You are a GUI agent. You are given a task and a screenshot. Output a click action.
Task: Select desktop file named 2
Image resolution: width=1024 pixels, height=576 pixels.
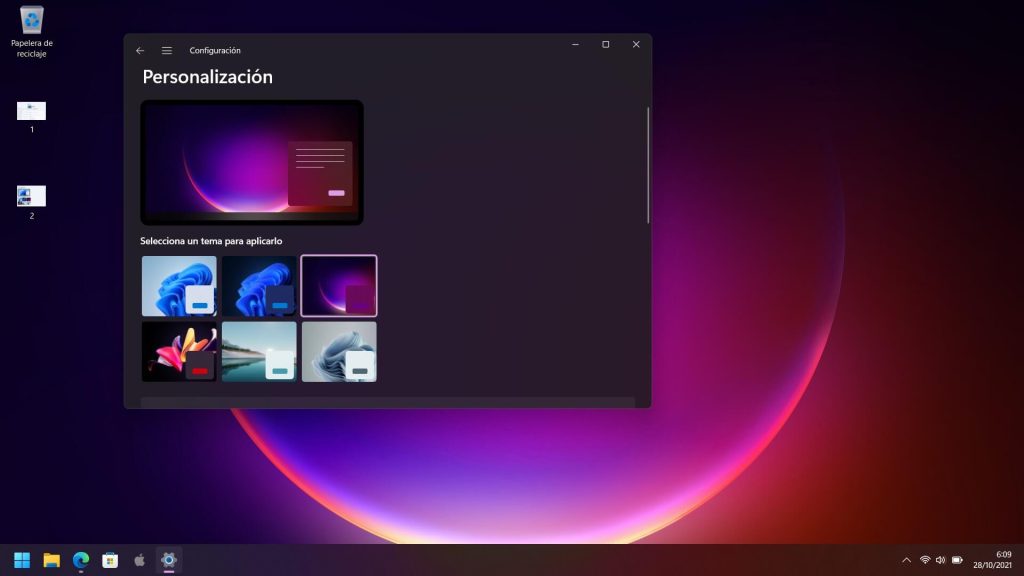tap(31, 202)
